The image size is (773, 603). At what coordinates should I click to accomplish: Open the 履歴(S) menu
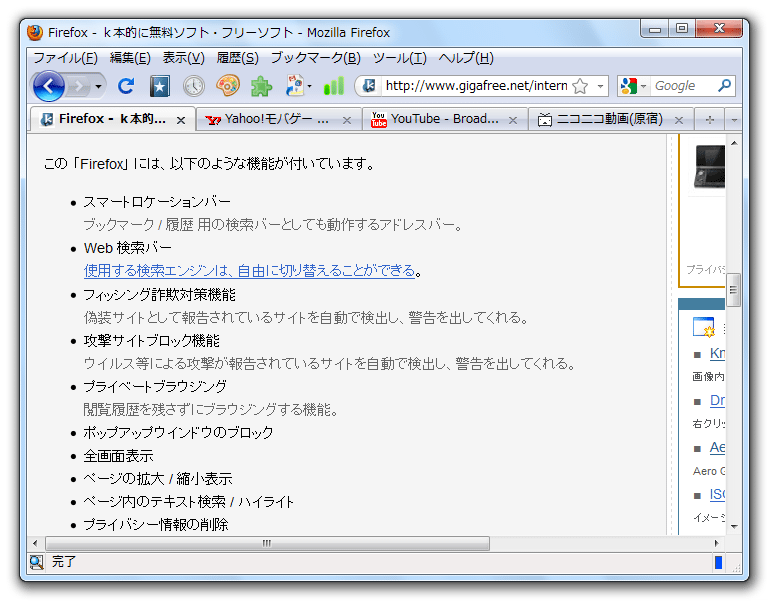click(x=237, y=58)
